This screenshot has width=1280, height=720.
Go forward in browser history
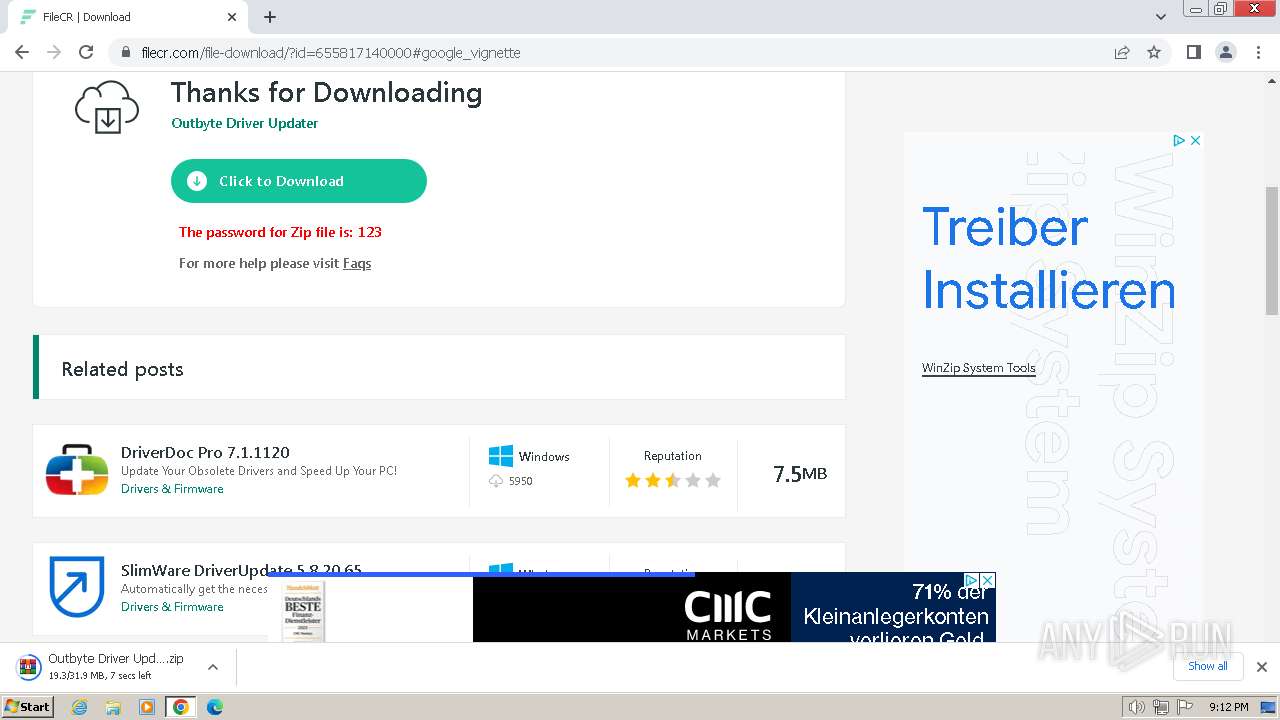[x=54, y=52]
